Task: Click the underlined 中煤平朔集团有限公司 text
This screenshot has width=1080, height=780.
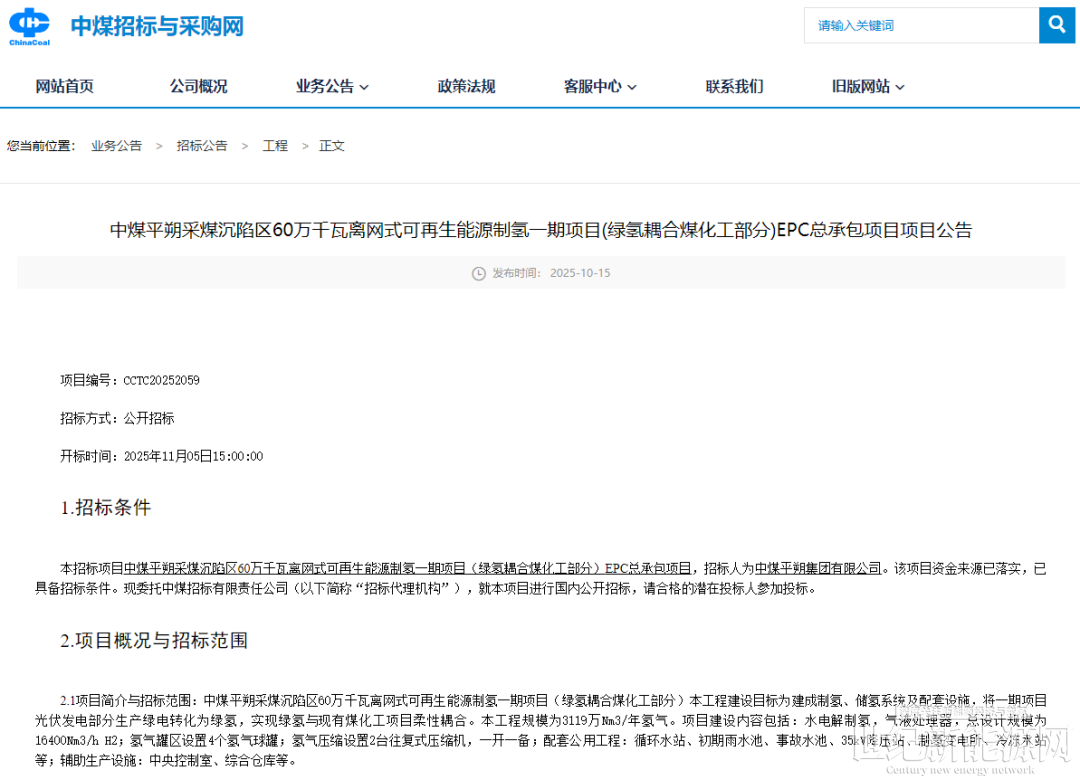Action: point(818,568)
